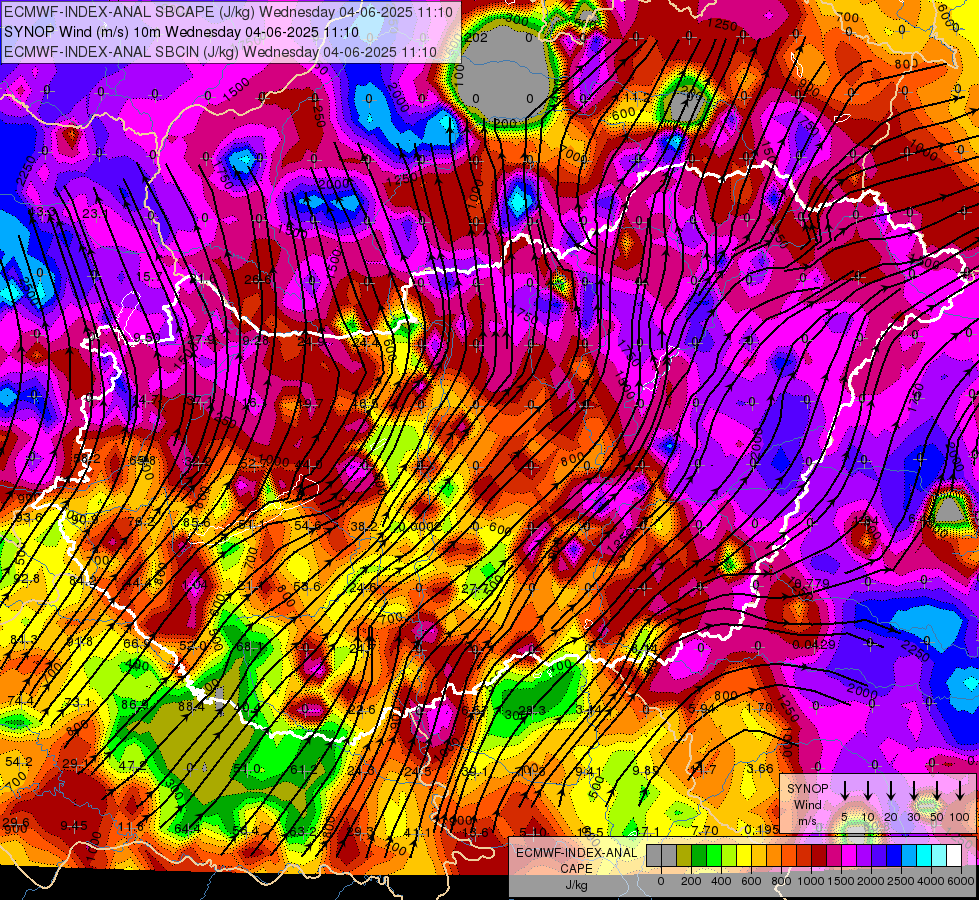Pick the cyan swatch in CAPE legend
Image resolution: width=979 pixels, height=900 pixels.
click(x=924, y=856)
